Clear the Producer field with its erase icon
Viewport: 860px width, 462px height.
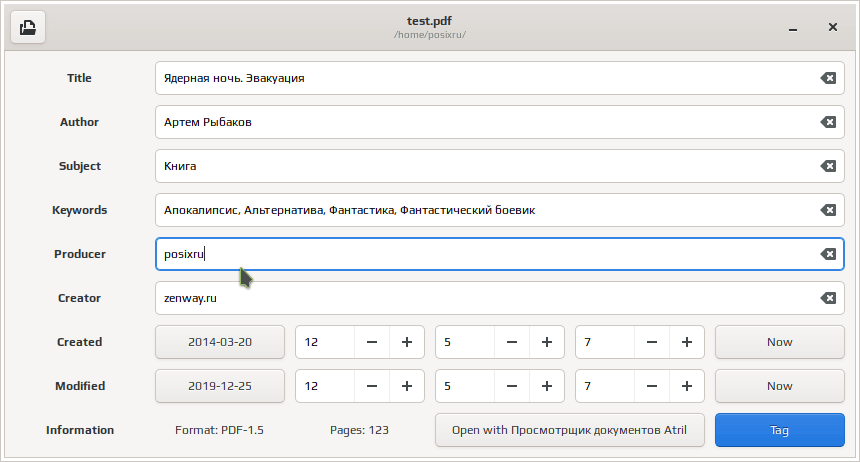828,254
